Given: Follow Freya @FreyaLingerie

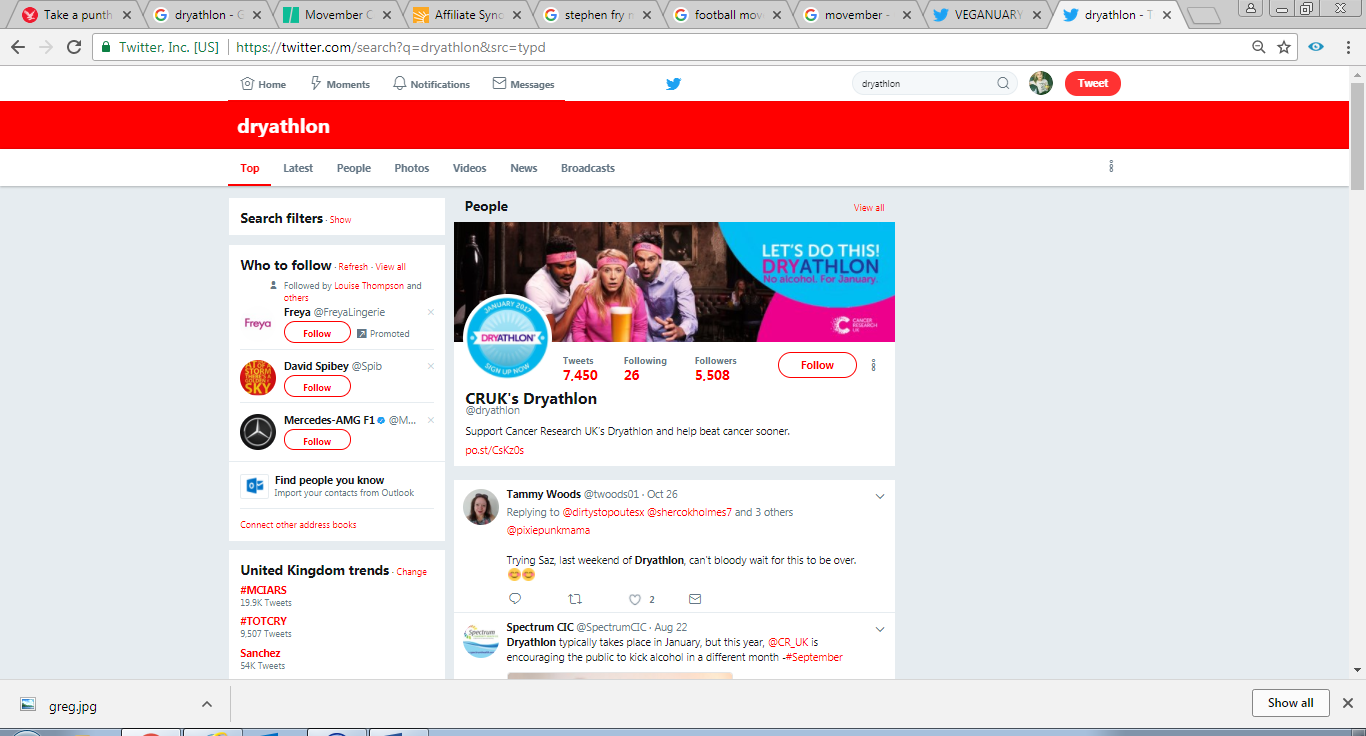Looking at the screenshot, I should (x=317, y=333).
